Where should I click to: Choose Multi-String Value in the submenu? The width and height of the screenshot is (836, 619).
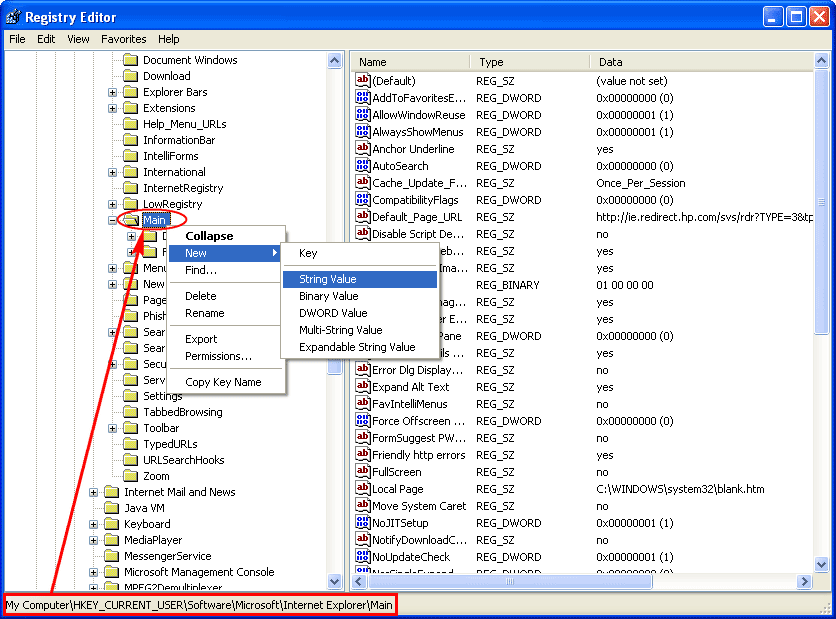[360, 330]
